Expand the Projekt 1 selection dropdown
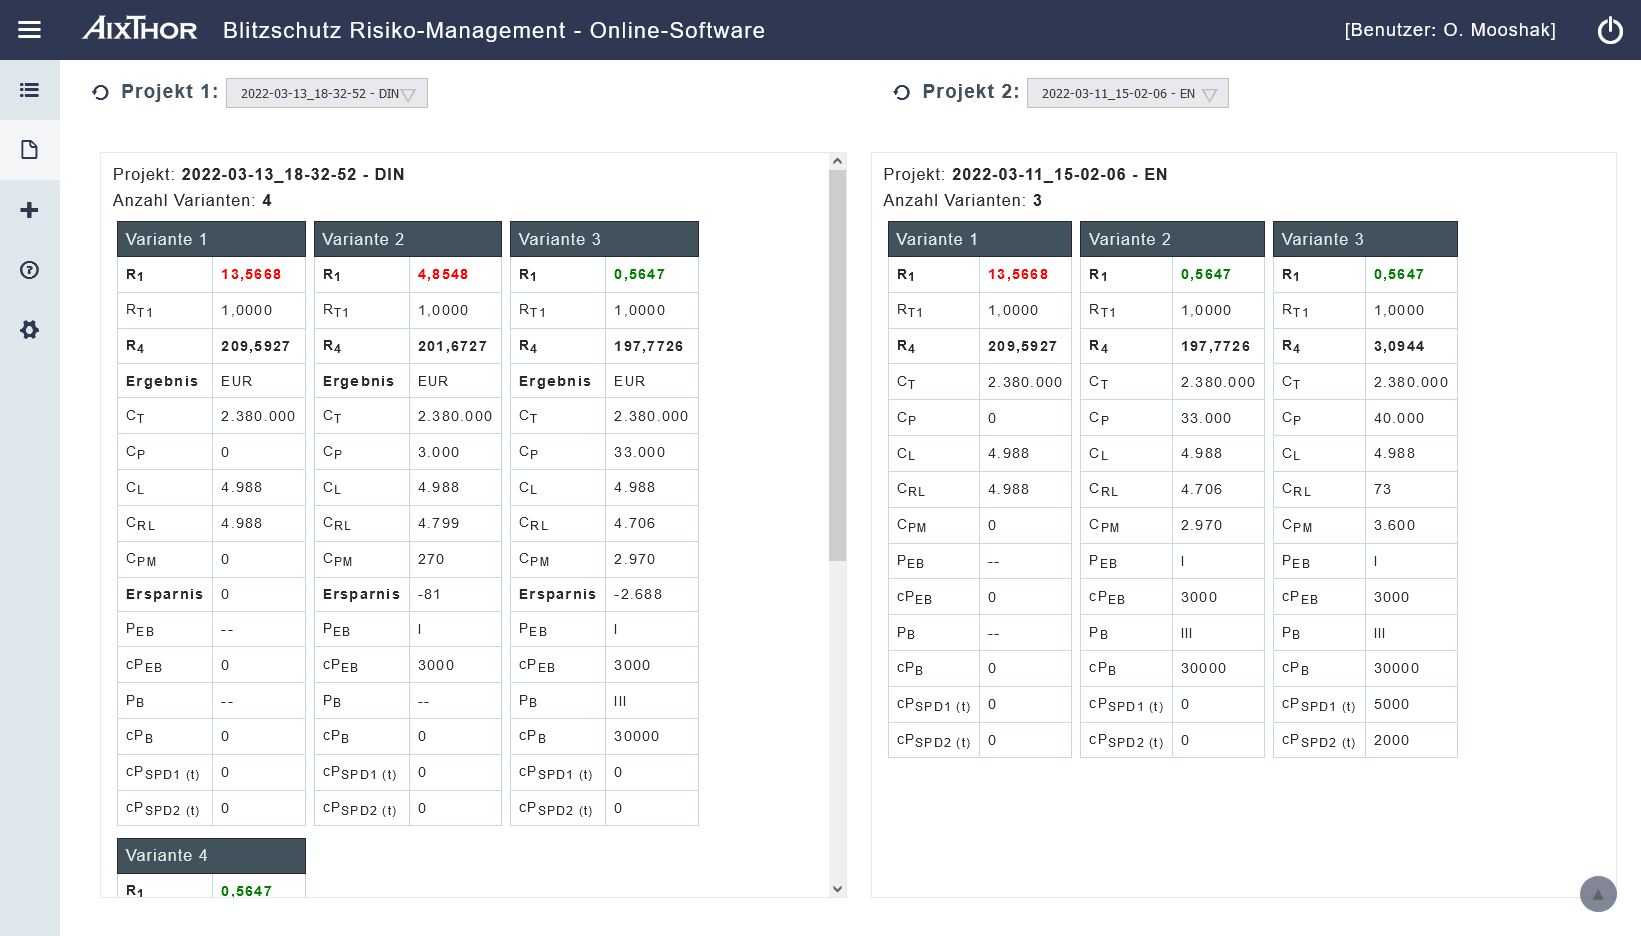Image resolution: width=1641 pixels, height=936 pixels. (327, 93)
